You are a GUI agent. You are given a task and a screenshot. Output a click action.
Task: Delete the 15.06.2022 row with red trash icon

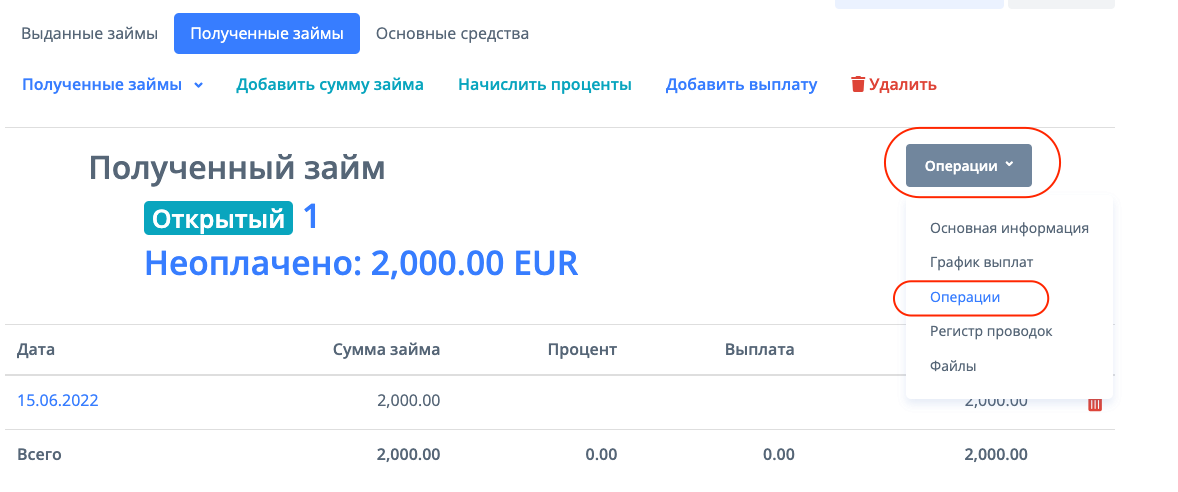(1095, 403)
